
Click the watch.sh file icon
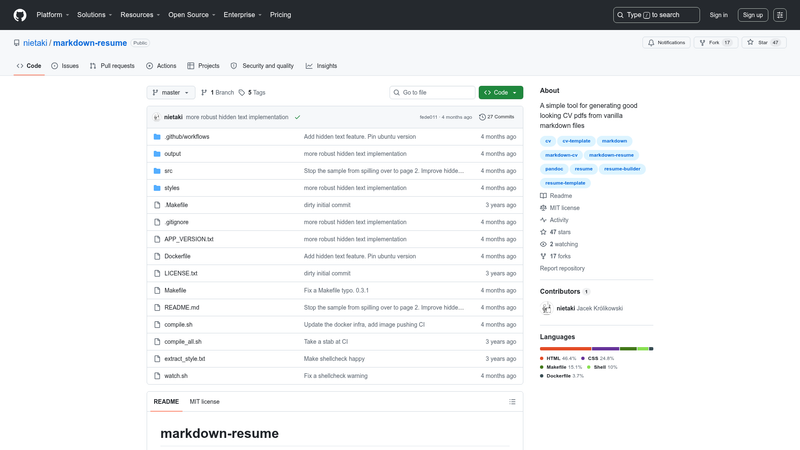click(157, 376)
